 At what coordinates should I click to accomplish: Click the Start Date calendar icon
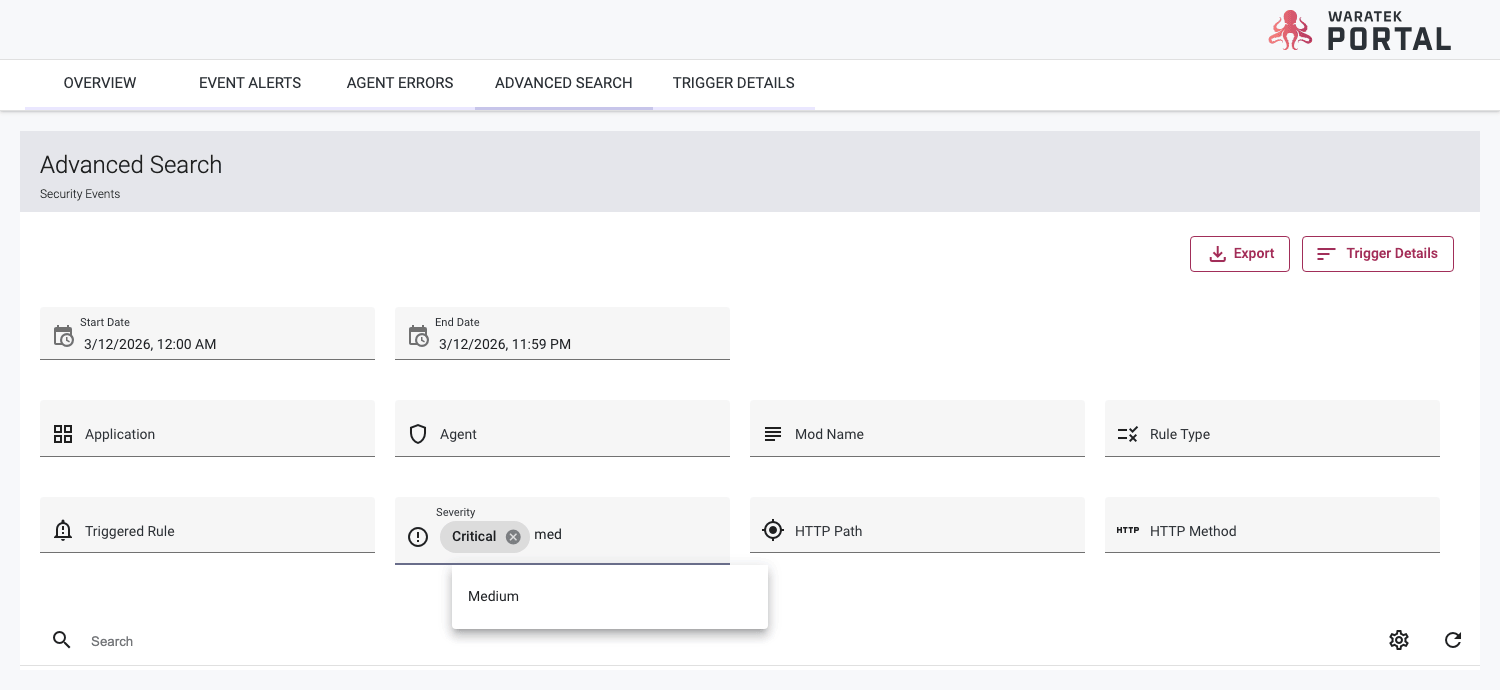[x=63, y=336]
